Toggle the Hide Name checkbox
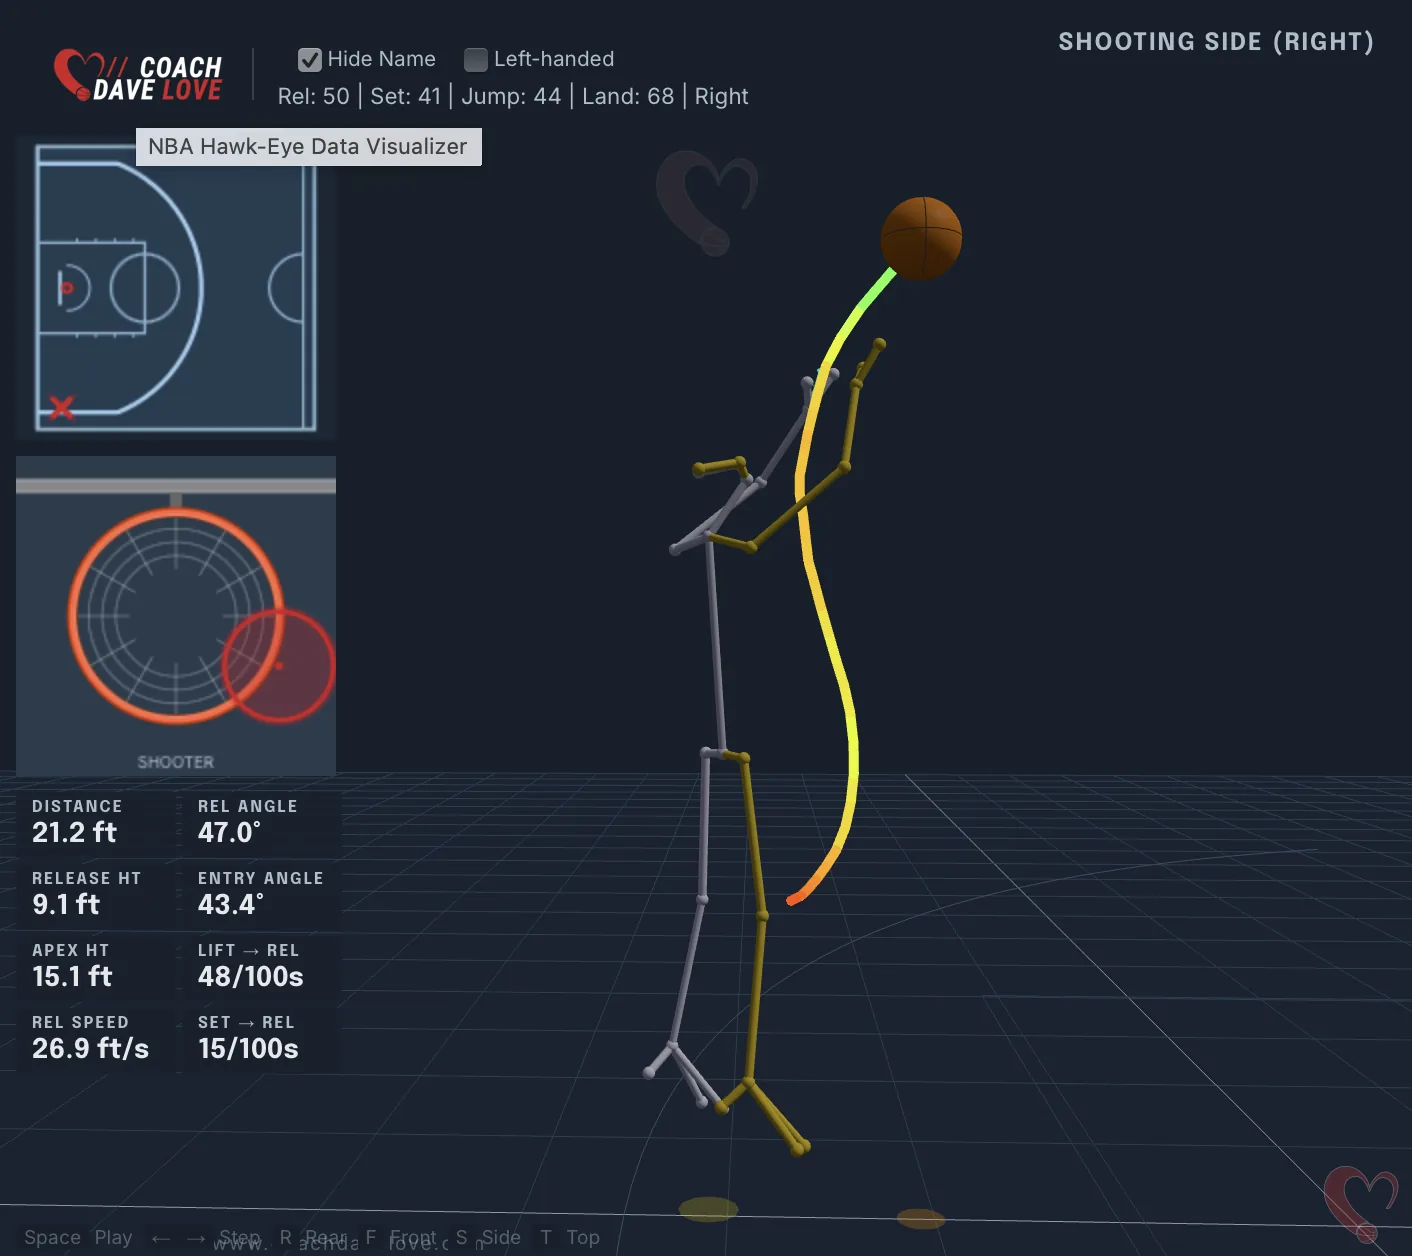 click(310, 60)
